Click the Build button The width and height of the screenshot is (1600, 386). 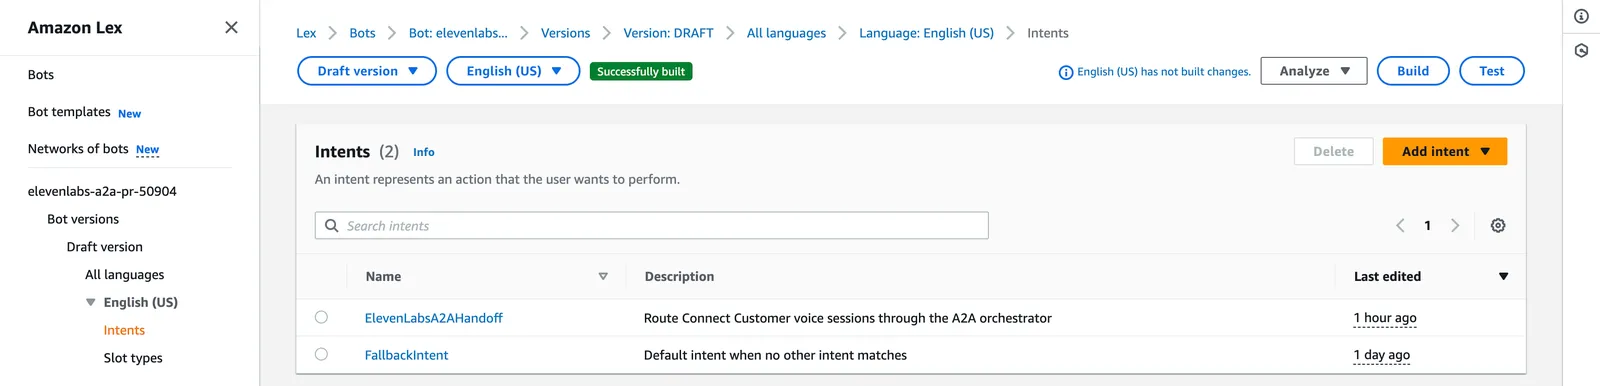point(1413,71)
